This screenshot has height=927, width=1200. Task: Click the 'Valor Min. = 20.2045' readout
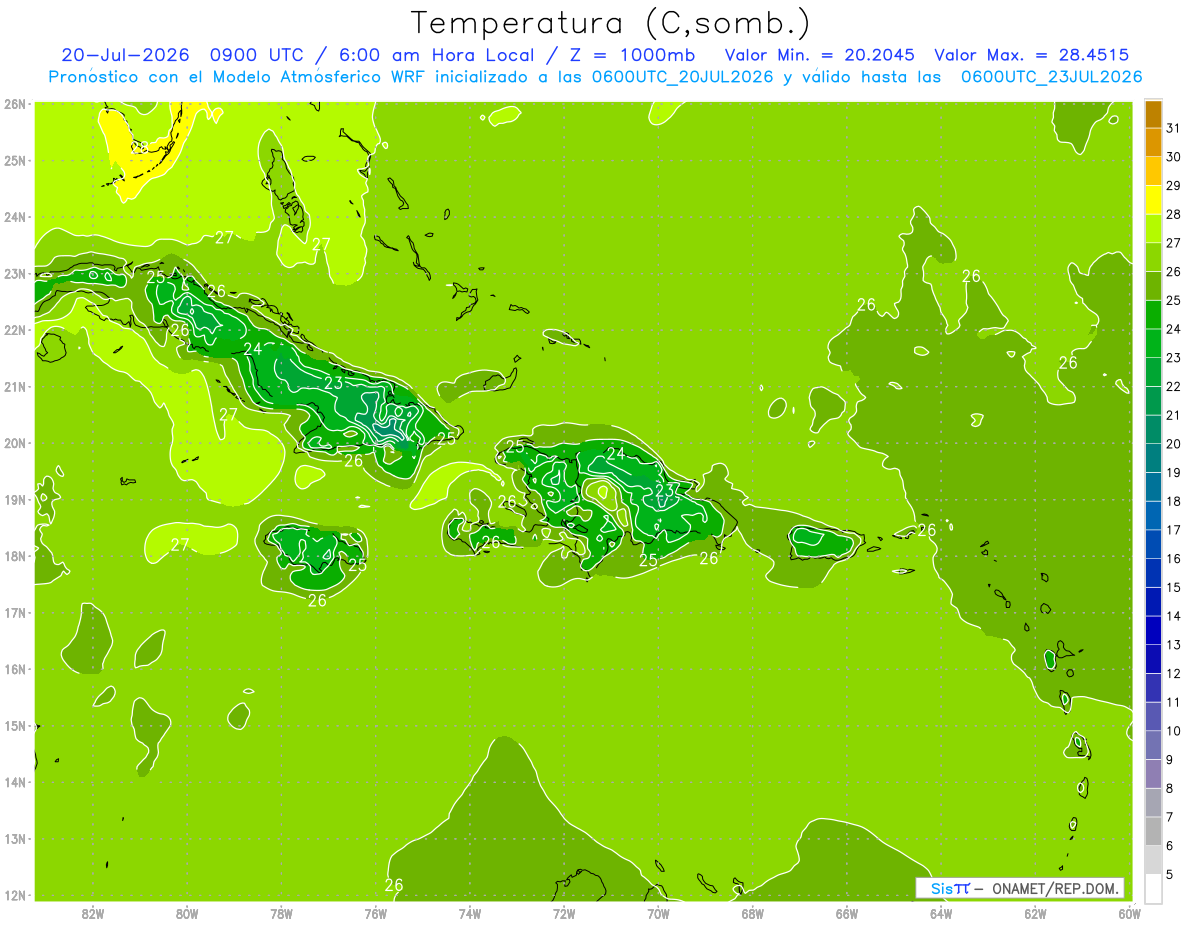click(x=818, y=55)
